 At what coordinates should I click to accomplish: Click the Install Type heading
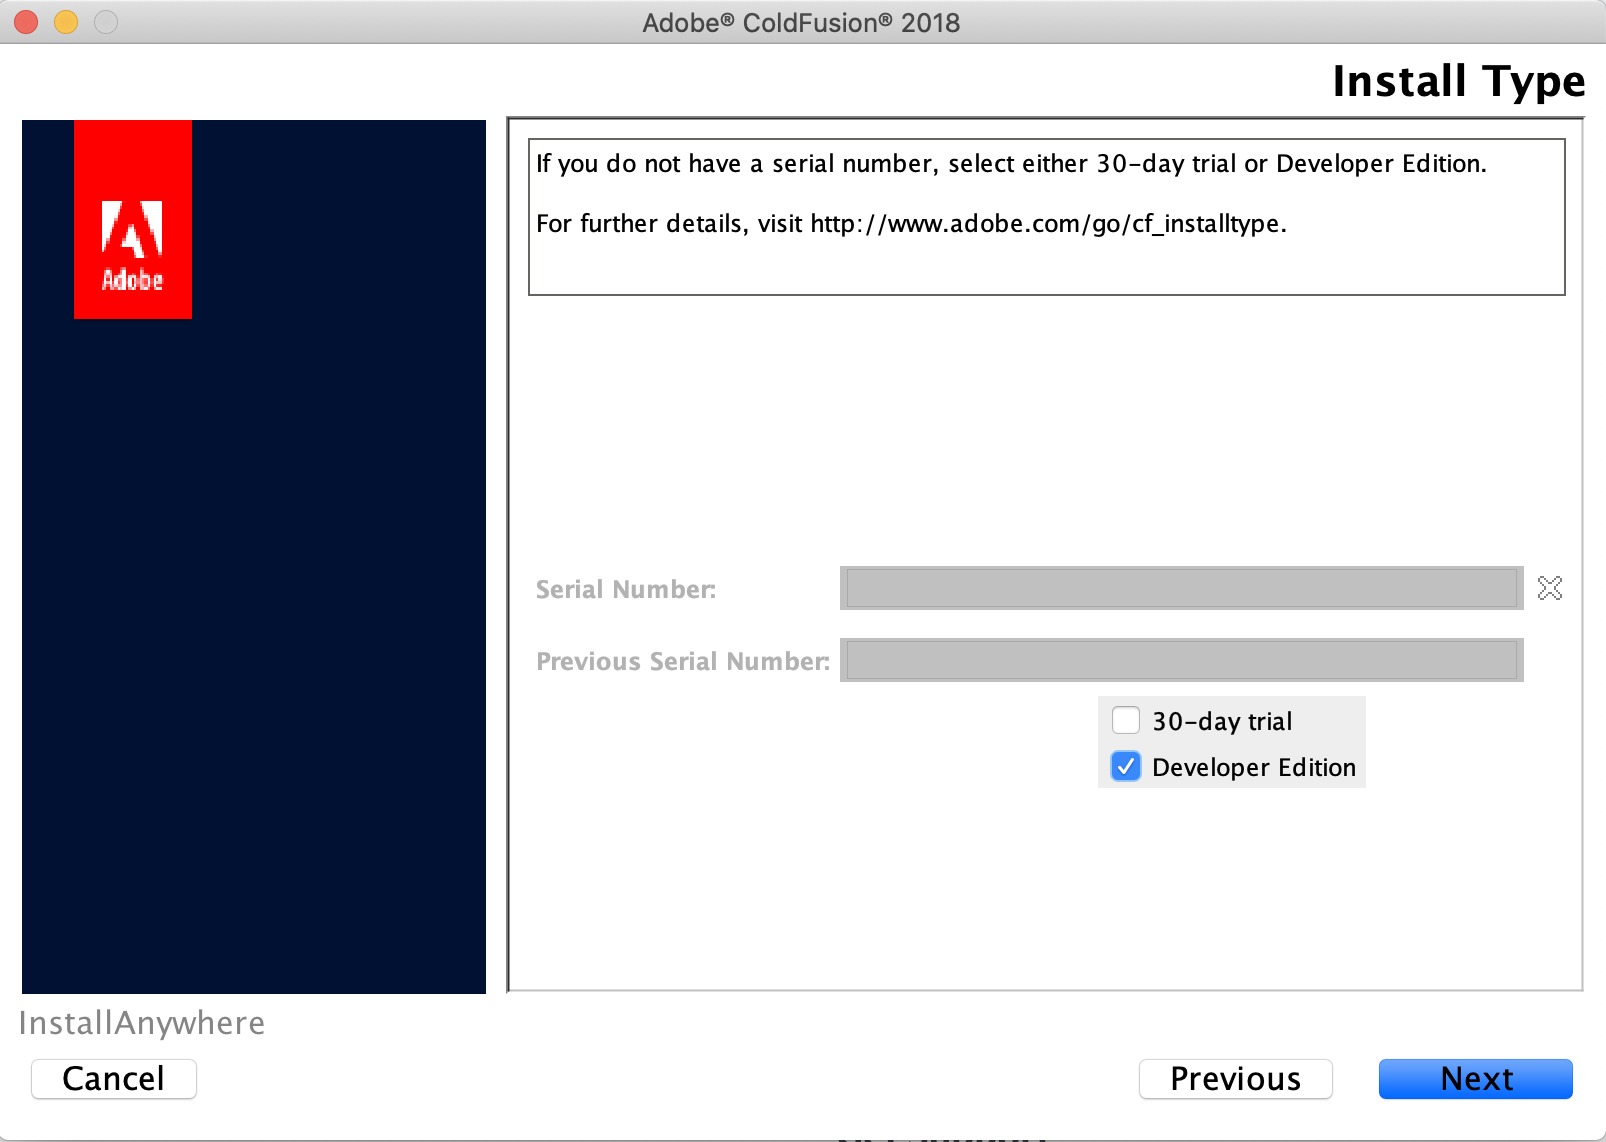1459,81
